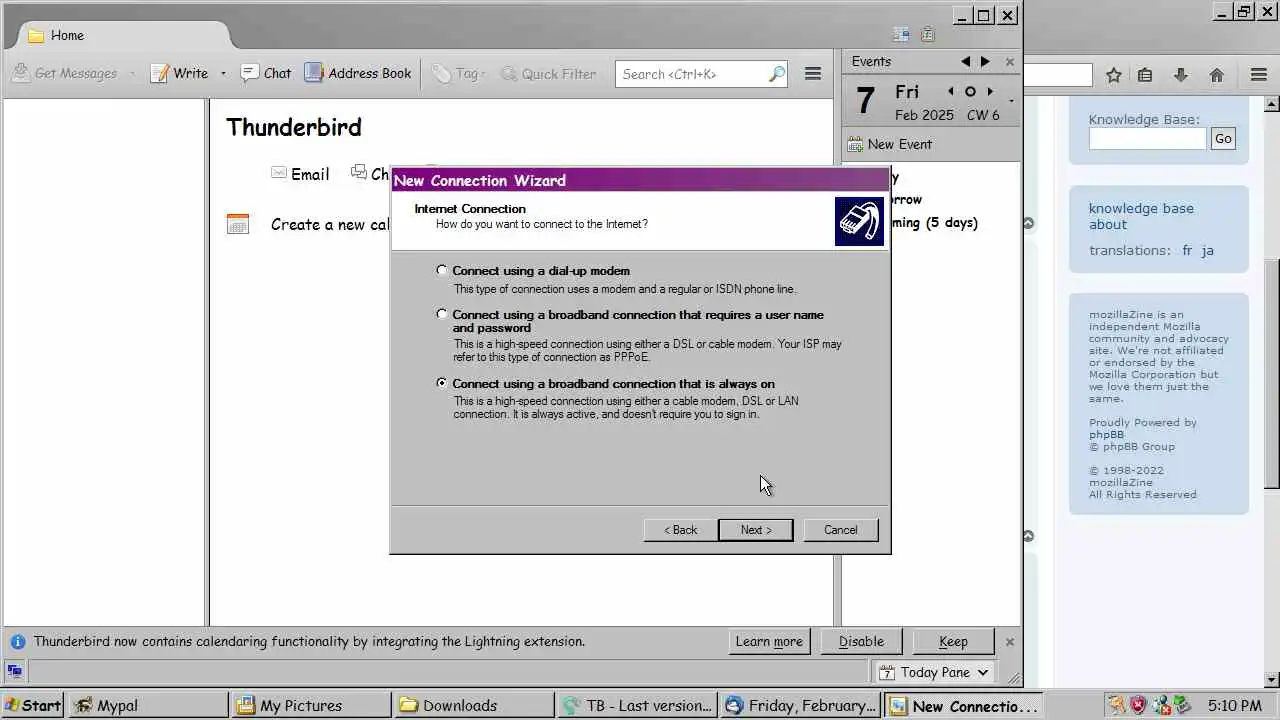Click Learn more about Lightning
The width and height of the screenshot is (1280, 720).
(x=769, y=641)
